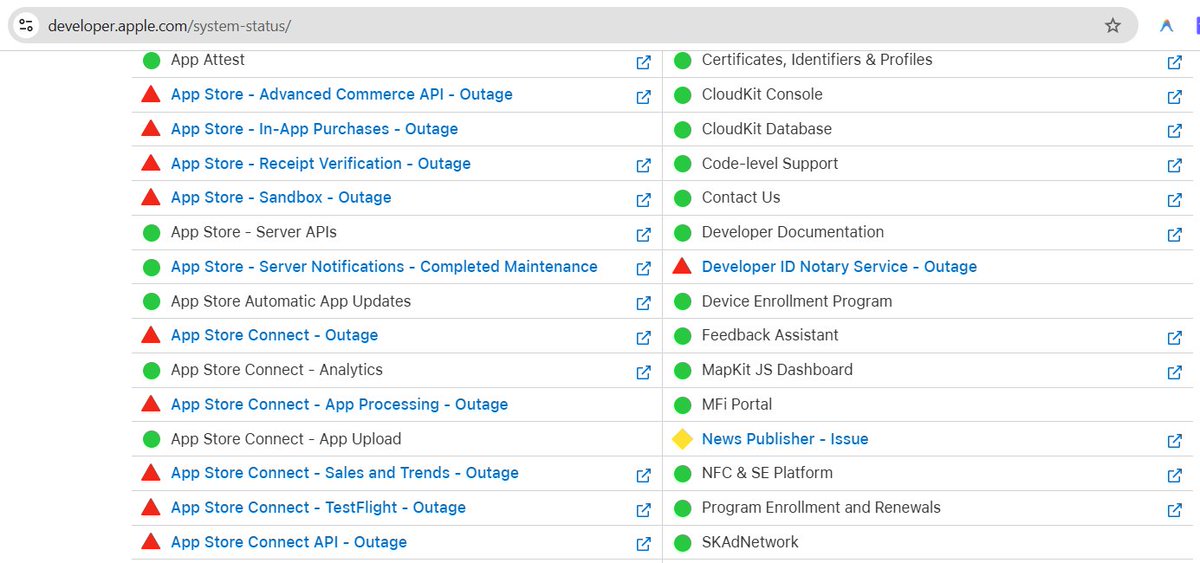Open external link icon for Automatic App Updates
Image resolution: width=1200 pixels, height=563 pixels.
[644, 303]
